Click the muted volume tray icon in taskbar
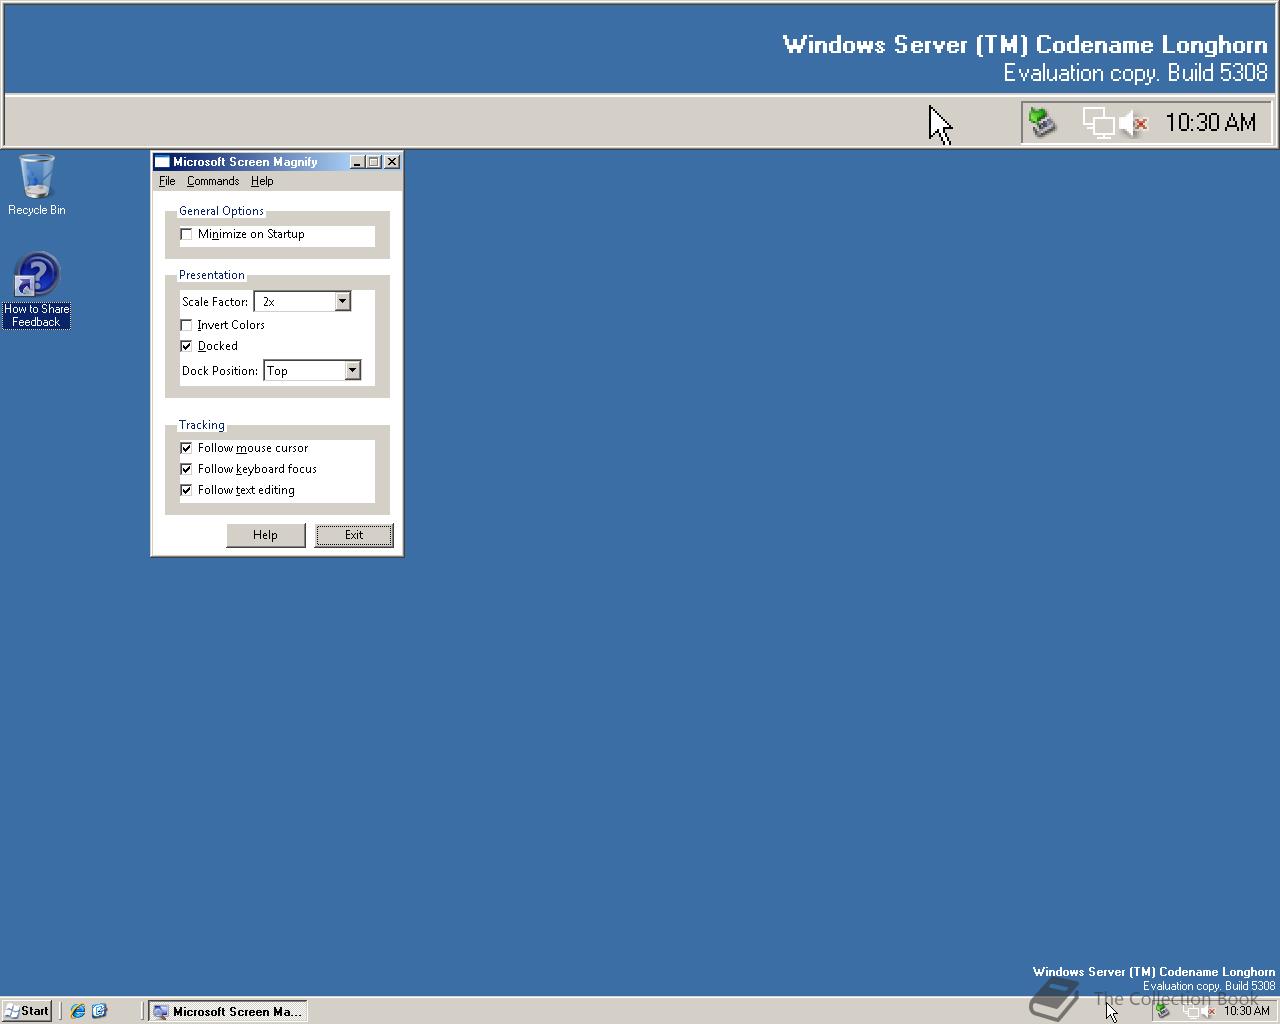Viewport: 1280px width, 1024px height. click(x=1208, y=1011)
